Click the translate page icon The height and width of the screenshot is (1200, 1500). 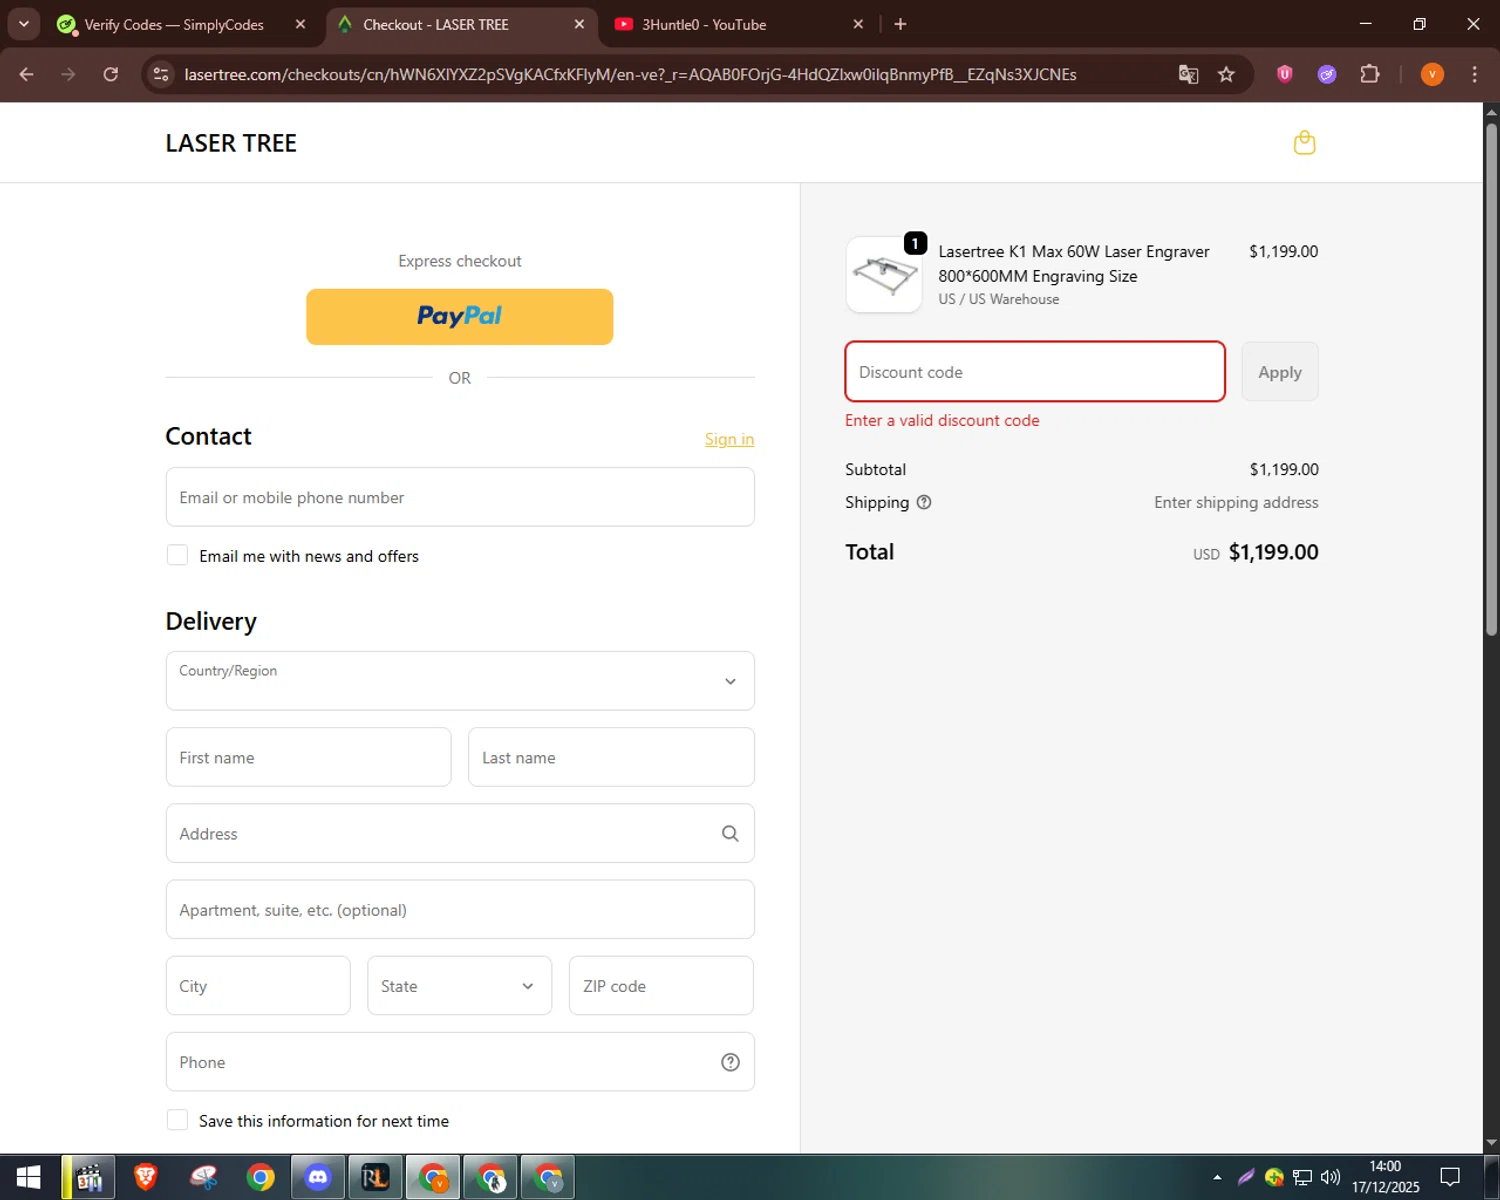pyautogui.click(x=1188, y=74)
